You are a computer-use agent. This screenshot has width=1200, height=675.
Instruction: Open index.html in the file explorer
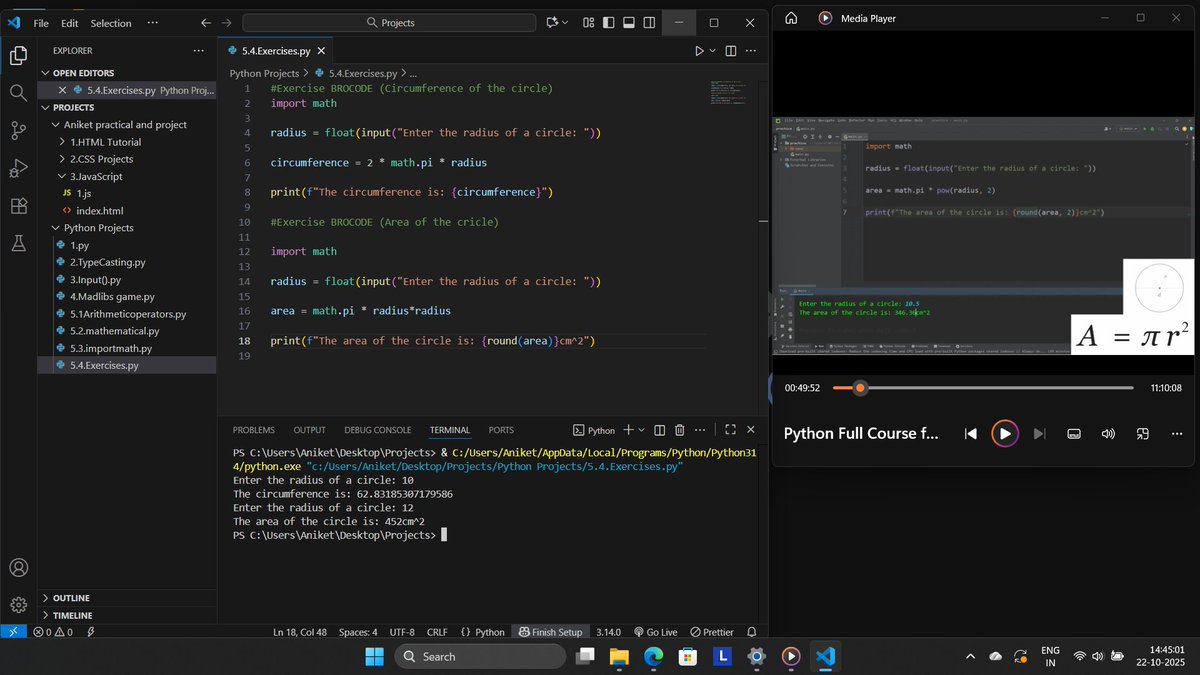100,211
